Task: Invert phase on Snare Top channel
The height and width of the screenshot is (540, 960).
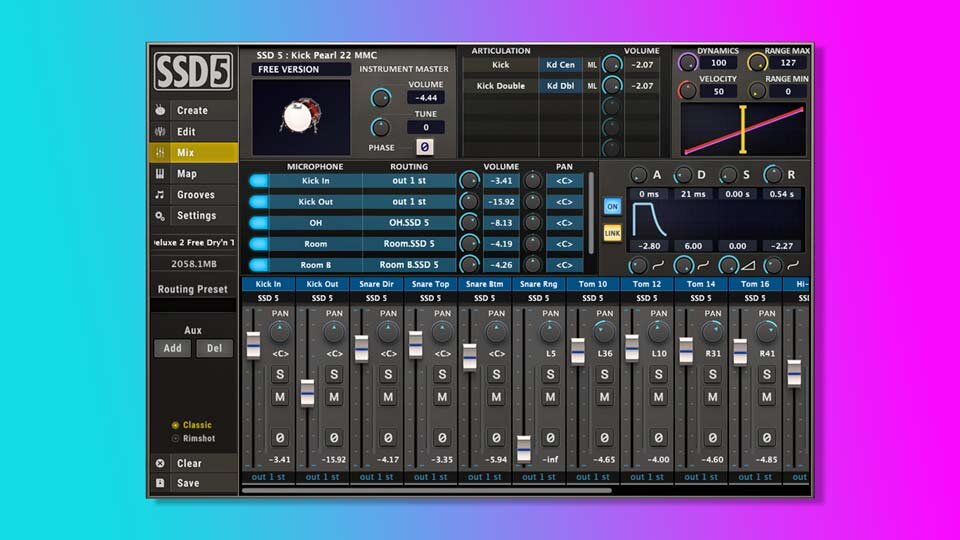Action: pyautogui.click(x=442, y=438)
